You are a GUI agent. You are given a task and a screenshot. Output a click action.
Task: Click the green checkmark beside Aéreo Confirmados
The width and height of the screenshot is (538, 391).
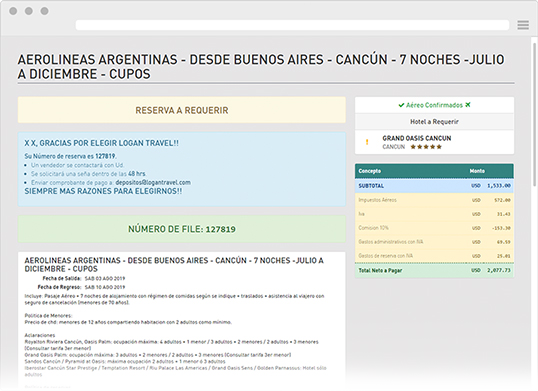[x=401, y=105]
